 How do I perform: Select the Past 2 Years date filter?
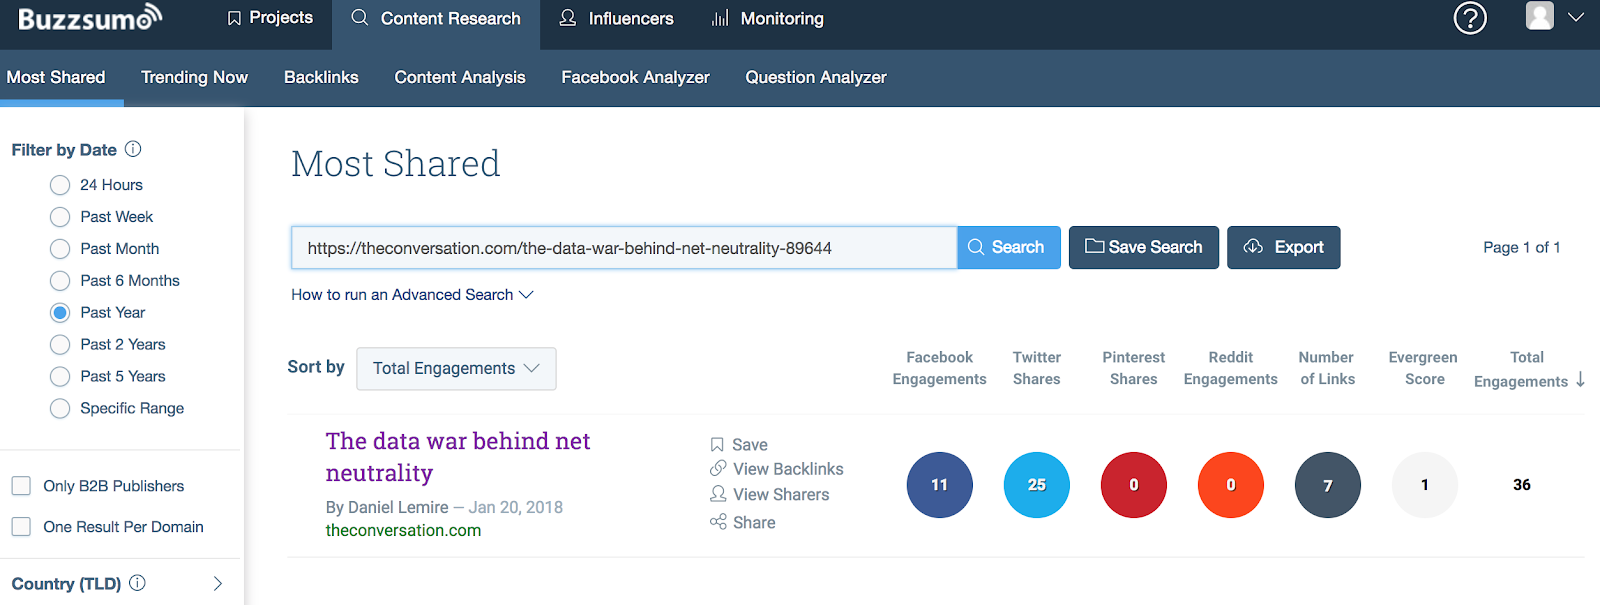click(60, 345)
